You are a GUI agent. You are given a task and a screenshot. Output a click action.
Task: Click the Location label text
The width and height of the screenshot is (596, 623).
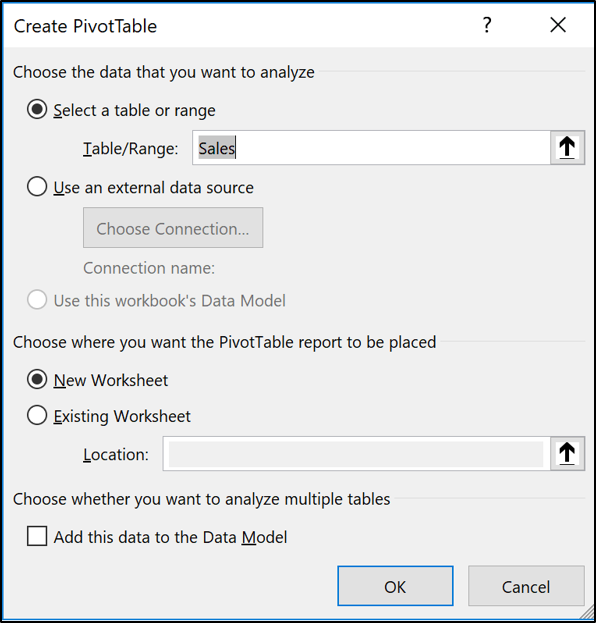pos(116,455)
